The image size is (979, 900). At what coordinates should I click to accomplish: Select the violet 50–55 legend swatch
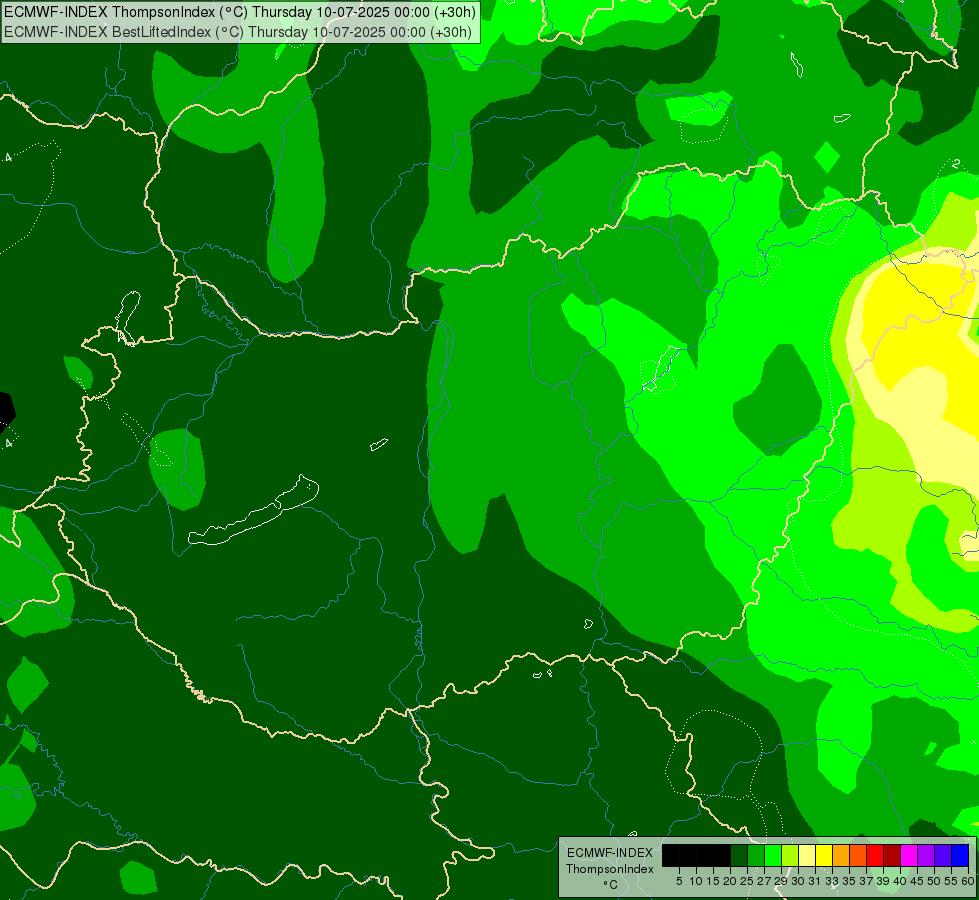click(943, 855)
